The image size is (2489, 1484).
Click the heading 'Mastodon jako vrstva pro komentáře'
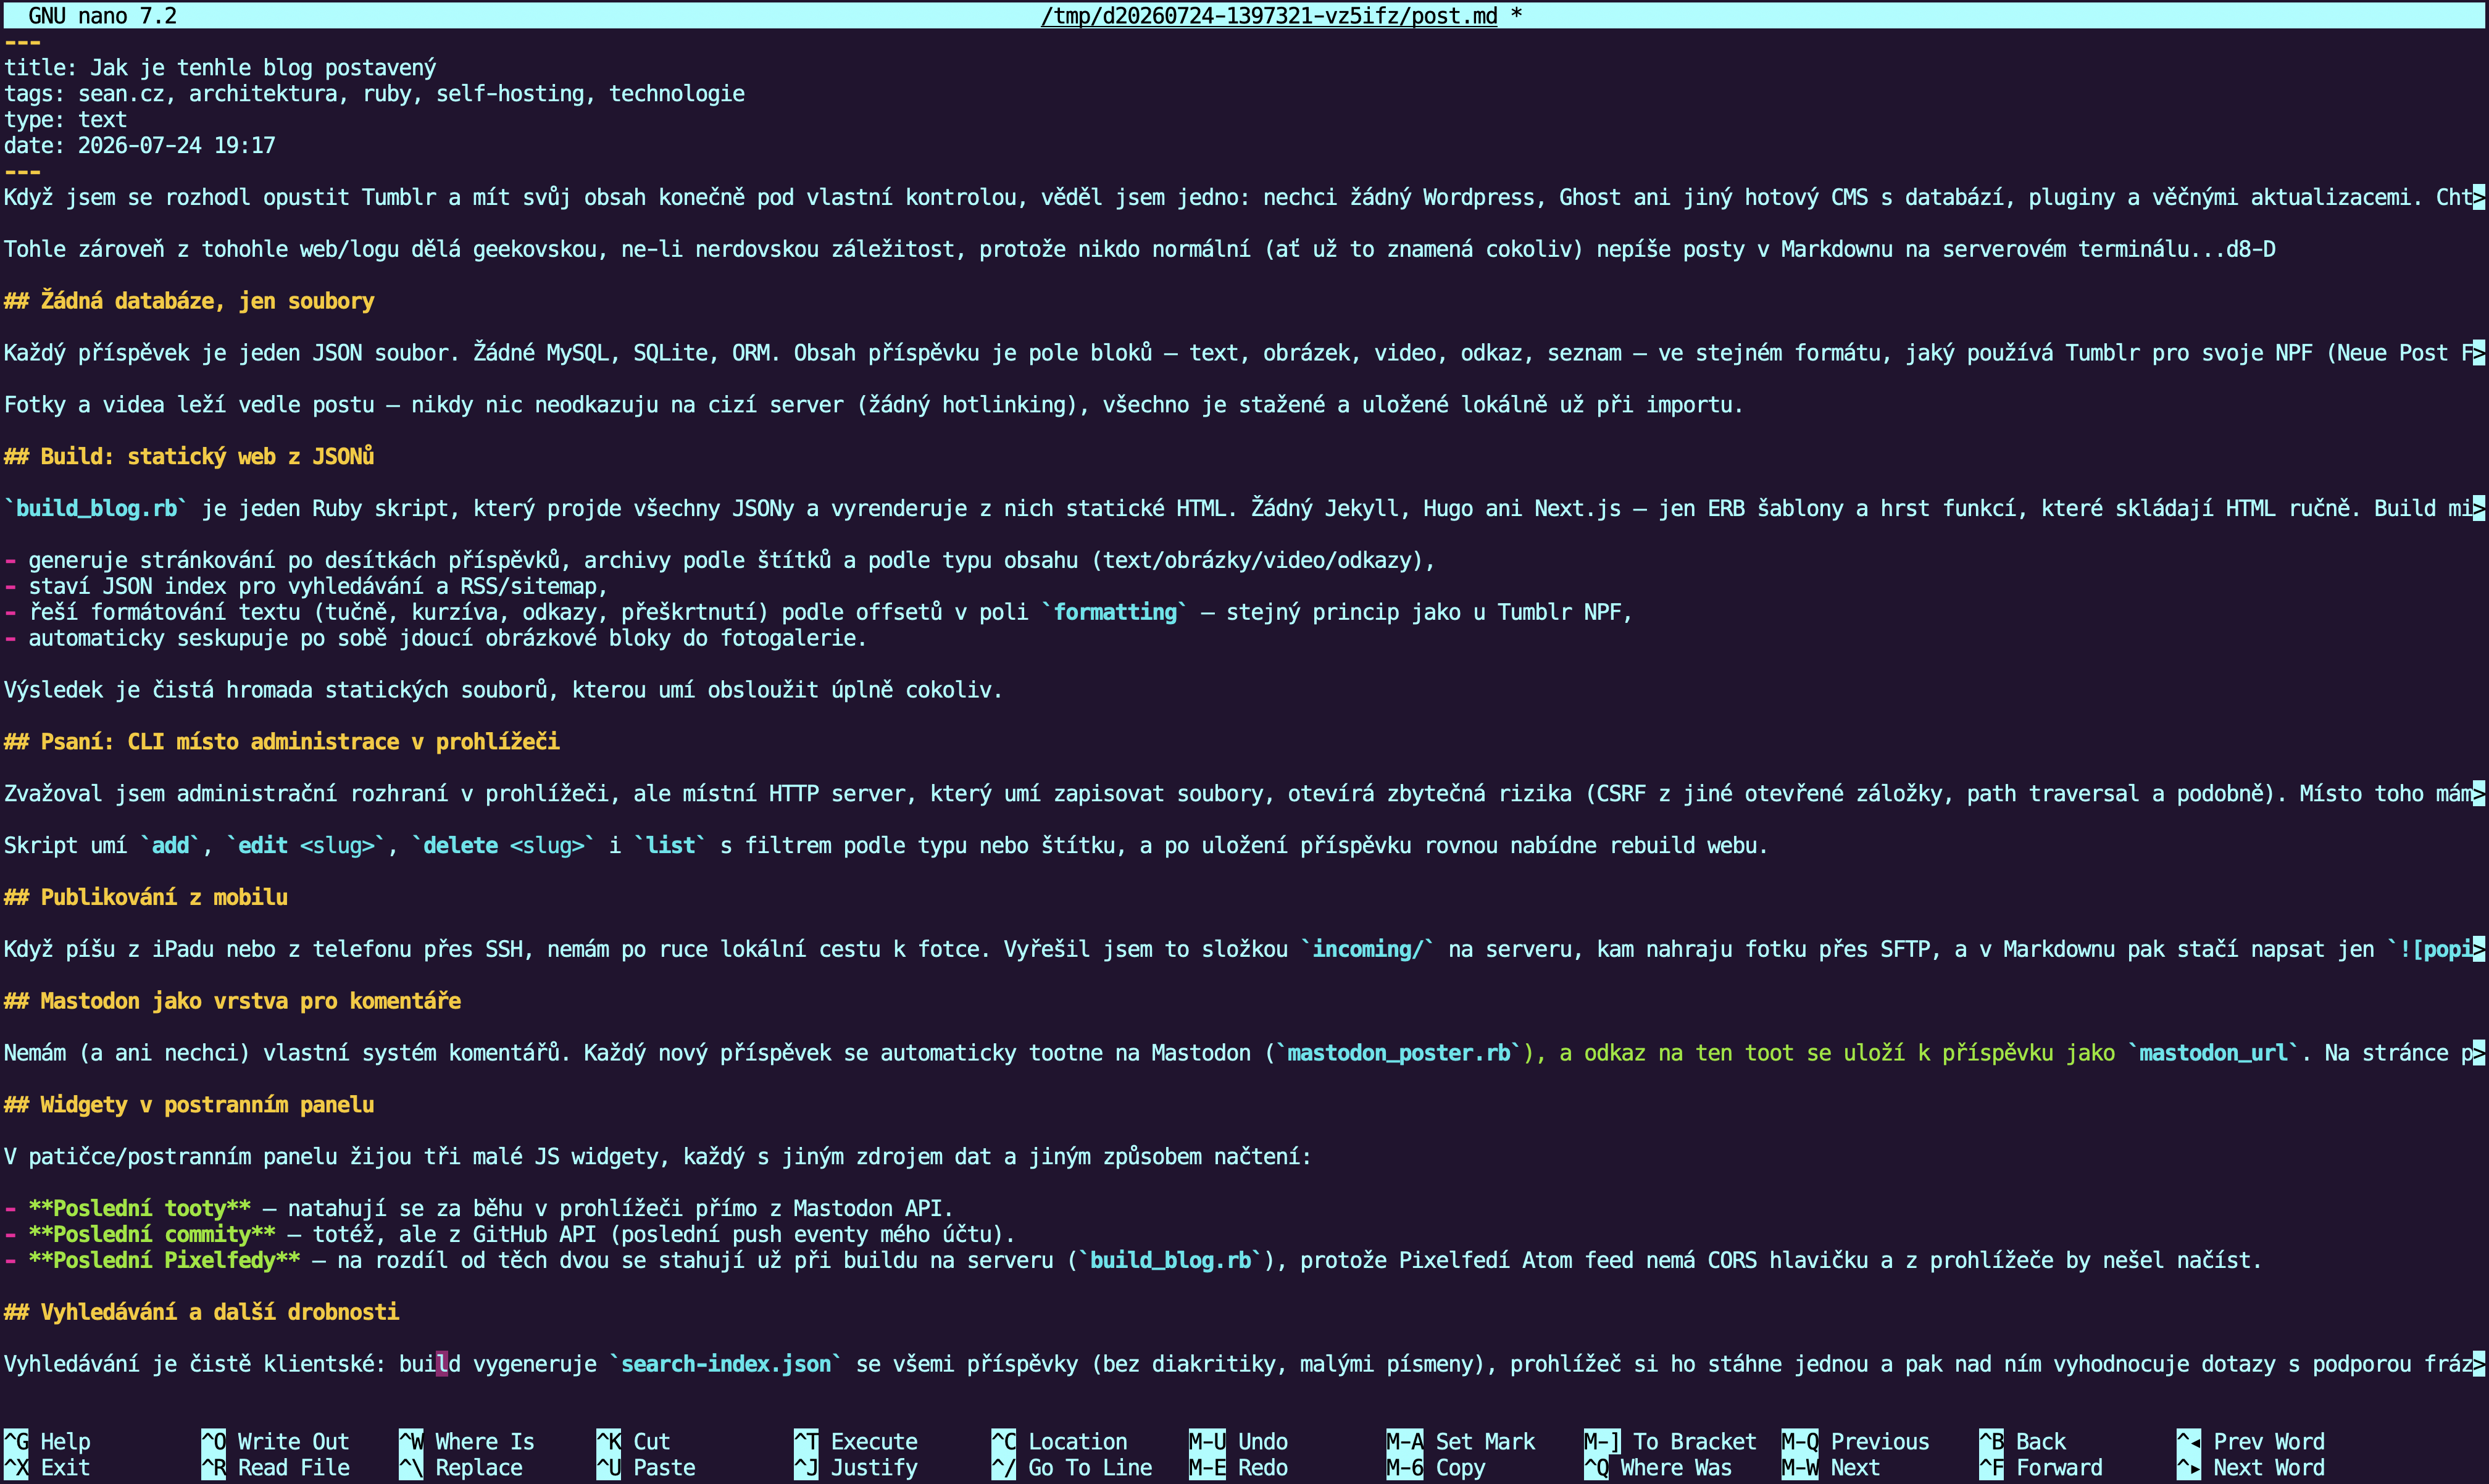[x=232, y=1000]
